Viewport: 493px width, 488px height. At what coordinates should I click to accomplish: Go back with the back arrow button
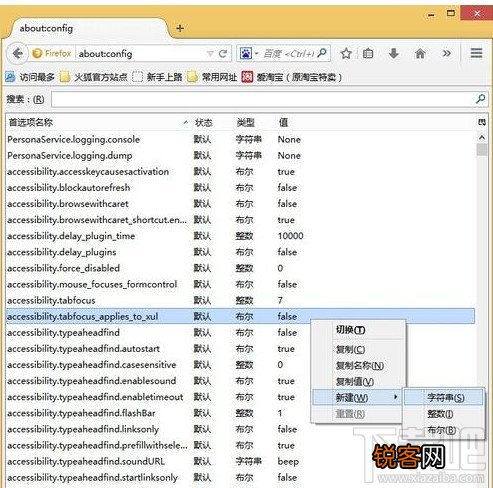(17, 54)
